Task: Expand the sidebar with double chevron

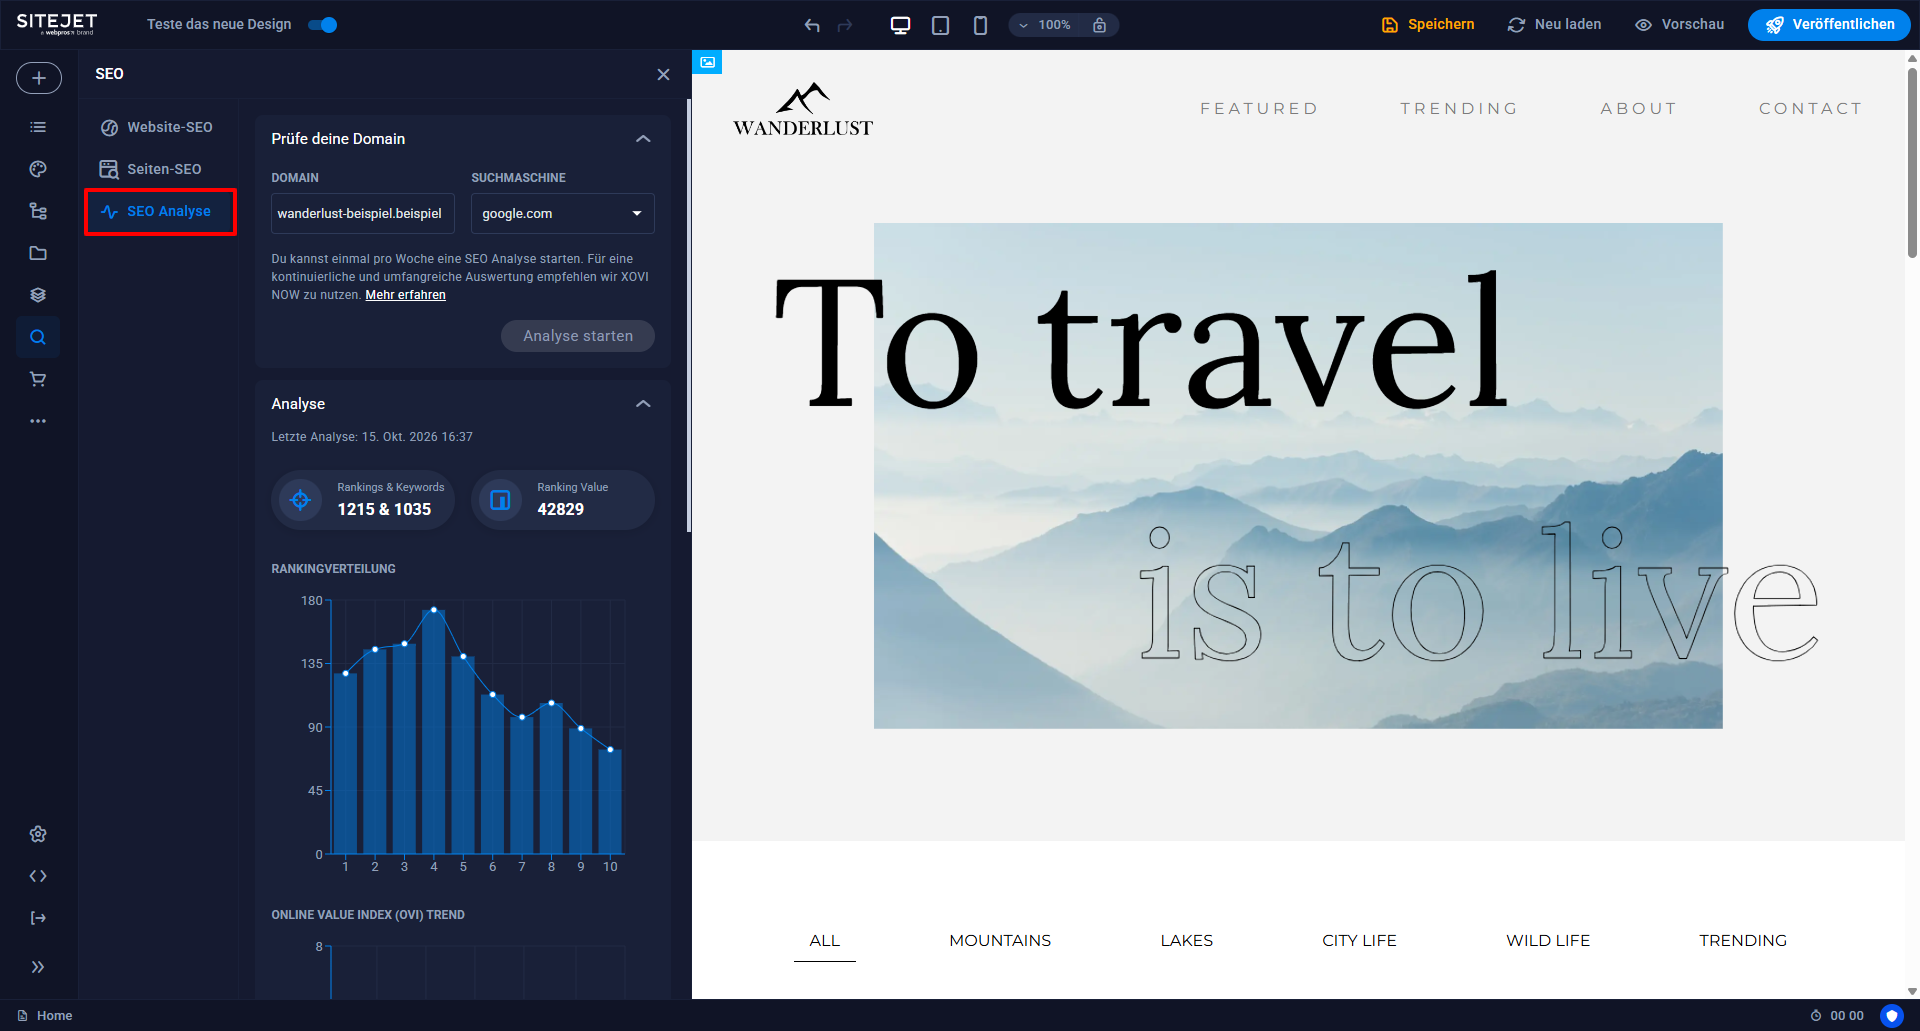Action: 38,967
